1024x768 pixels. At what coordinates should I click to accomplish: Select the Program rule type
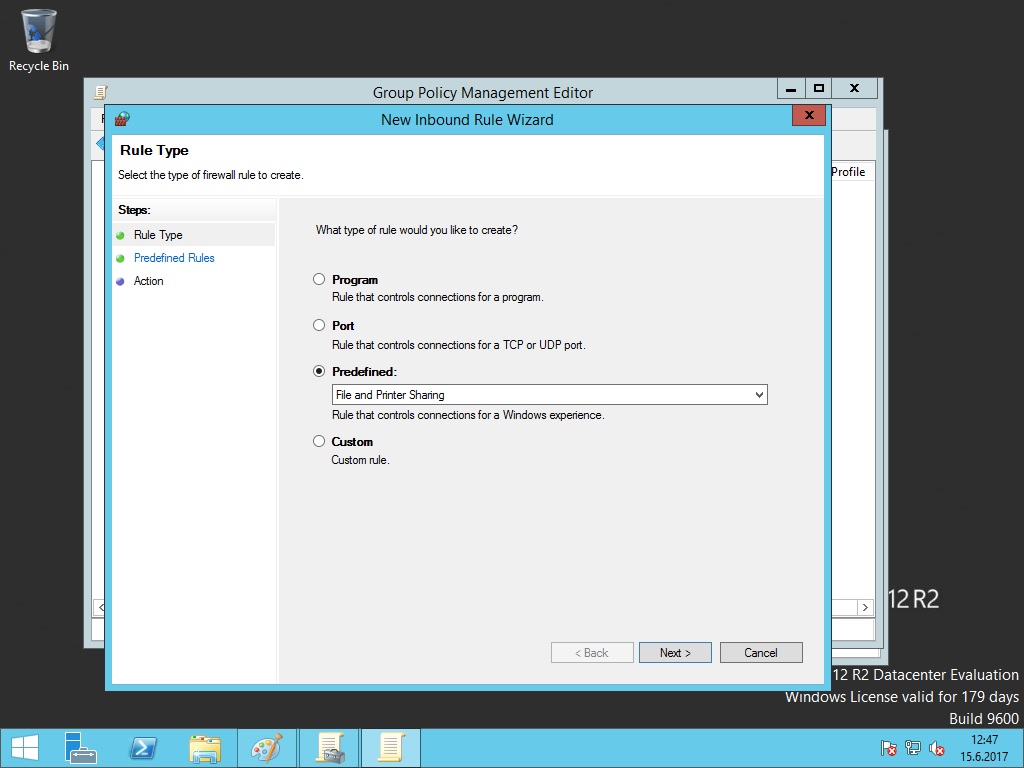point(319,280)
